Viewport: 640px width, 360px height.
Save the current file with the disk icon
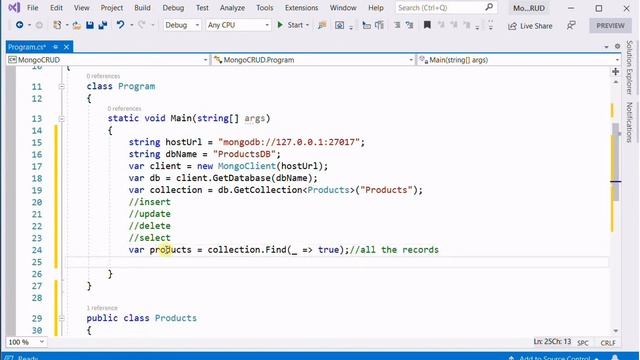[89, 25]
